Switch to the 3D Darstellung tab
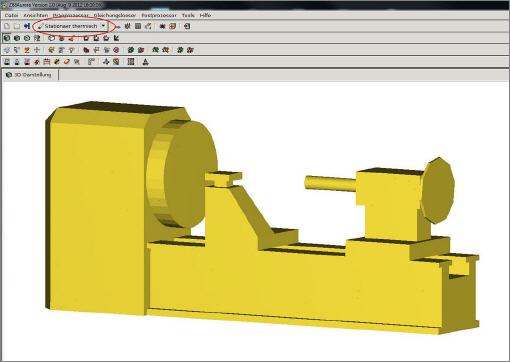Image resolution: width=510 pixels, height=362 pixels. [x=30, y=75]
